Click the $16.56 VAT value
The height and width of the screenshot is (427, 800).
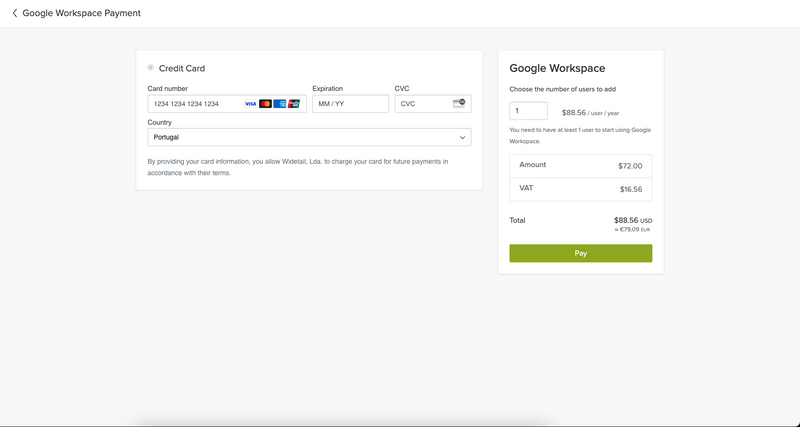tap(631, 189)
